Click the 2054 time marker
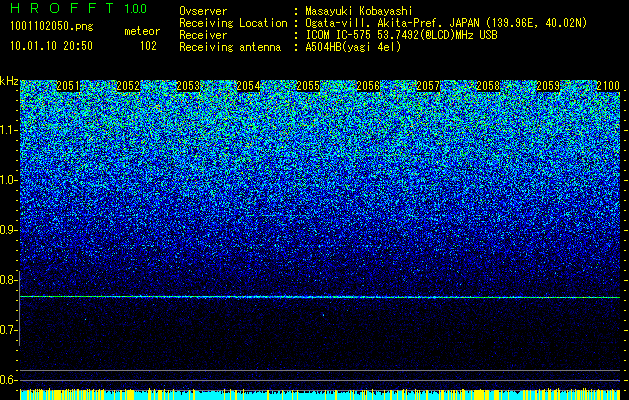Image resolution: width=629 pixels, height=400 pixels. [x=248, y=86]
